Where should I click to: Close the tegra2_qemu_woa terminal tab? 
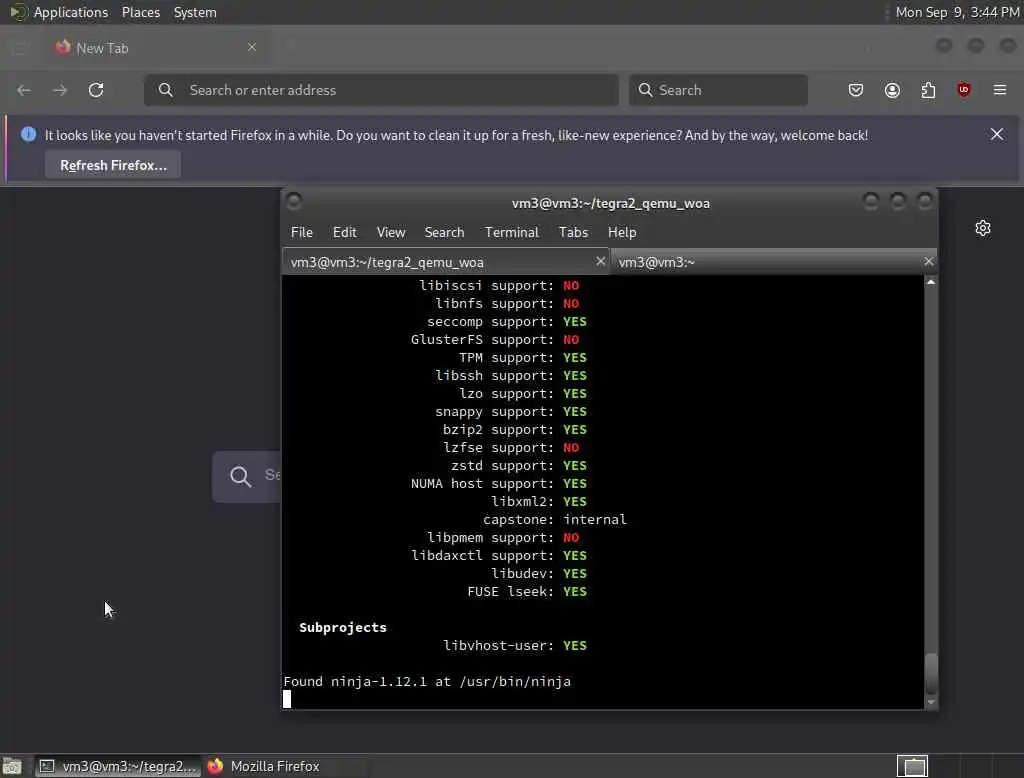pos(600,261)
